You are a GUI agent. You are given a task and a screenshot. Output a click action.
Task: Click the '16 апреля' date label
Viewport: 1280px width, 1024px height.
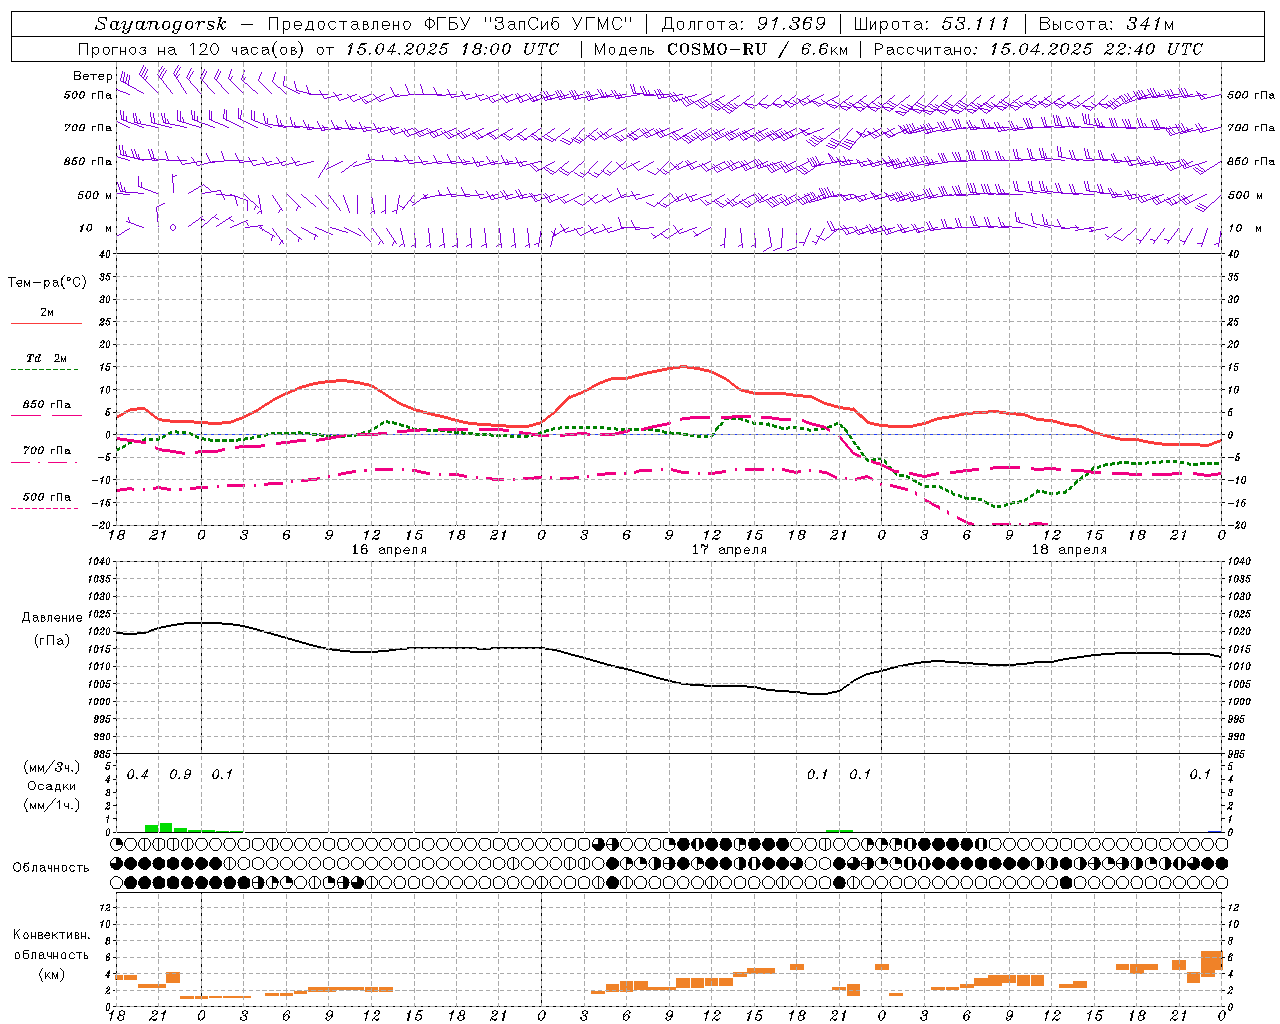[388, 550]
